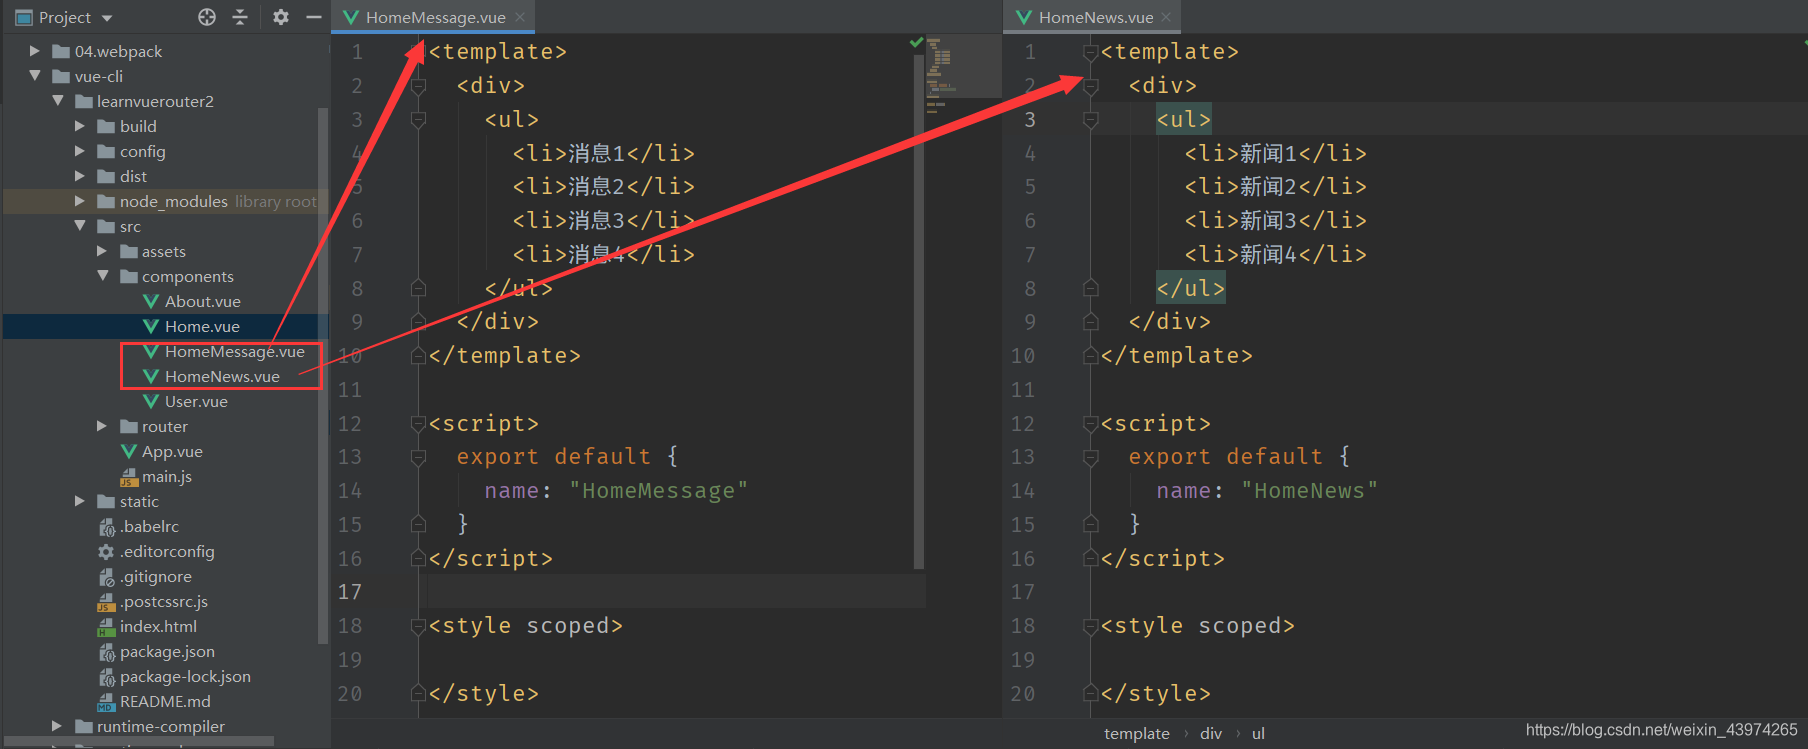Fold the script block in HomeNews.vue
The image size is (1808, 749).
click(1091, 424)
